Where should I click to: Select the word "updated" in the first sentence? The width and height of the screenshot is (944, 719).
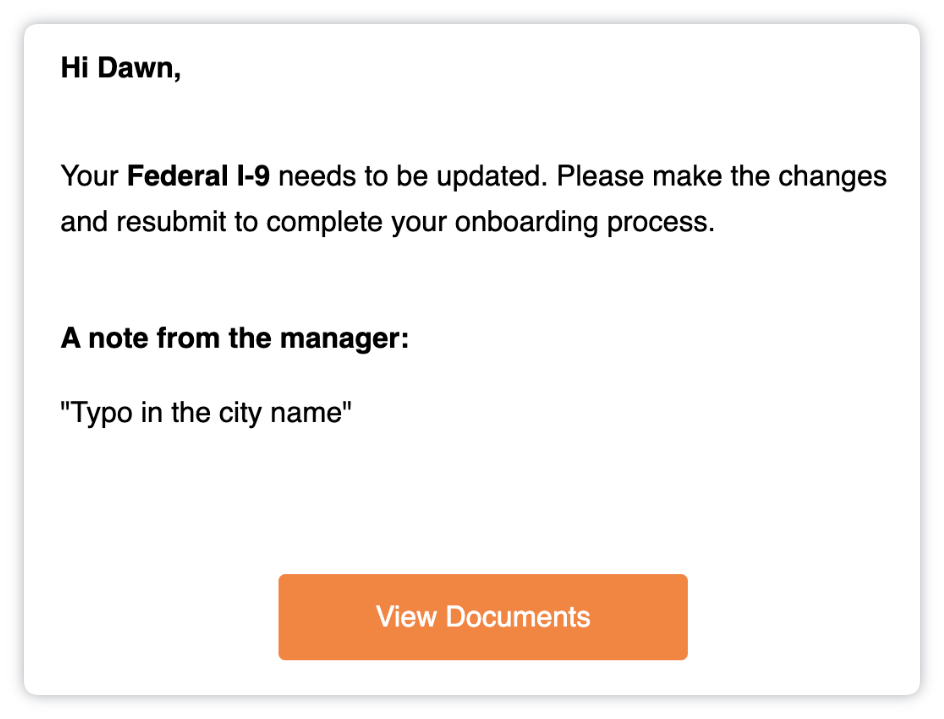(490, 177)
